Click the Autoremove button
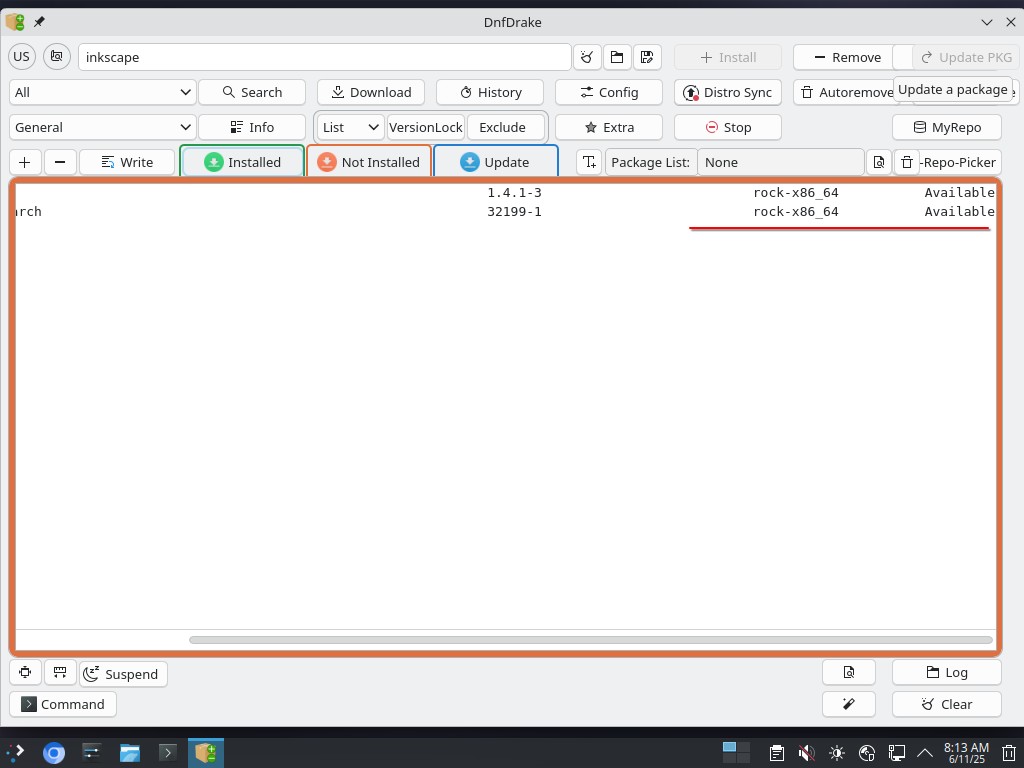This screenshot has width=1024, height=768. (x=846, y=92)
